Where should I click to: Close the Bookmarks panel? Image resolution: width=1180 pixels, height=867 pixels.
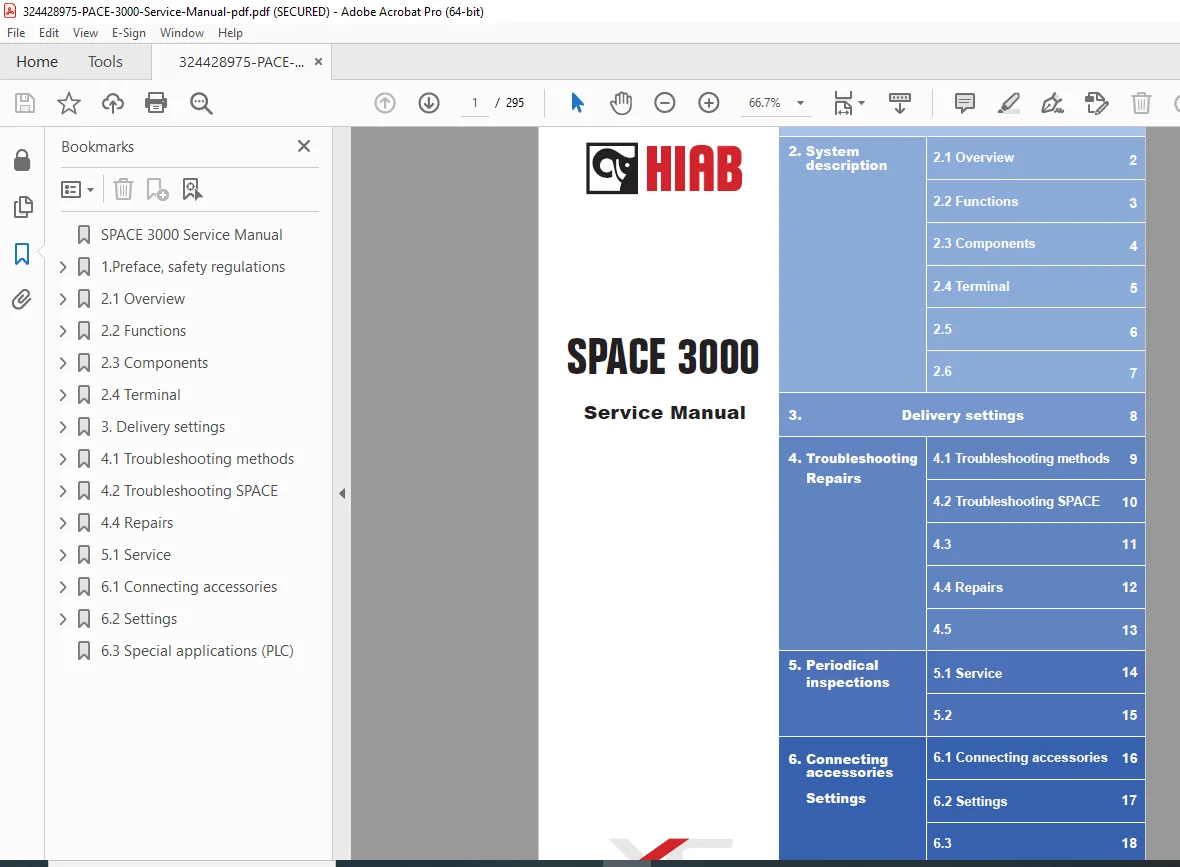coord(304,146)
